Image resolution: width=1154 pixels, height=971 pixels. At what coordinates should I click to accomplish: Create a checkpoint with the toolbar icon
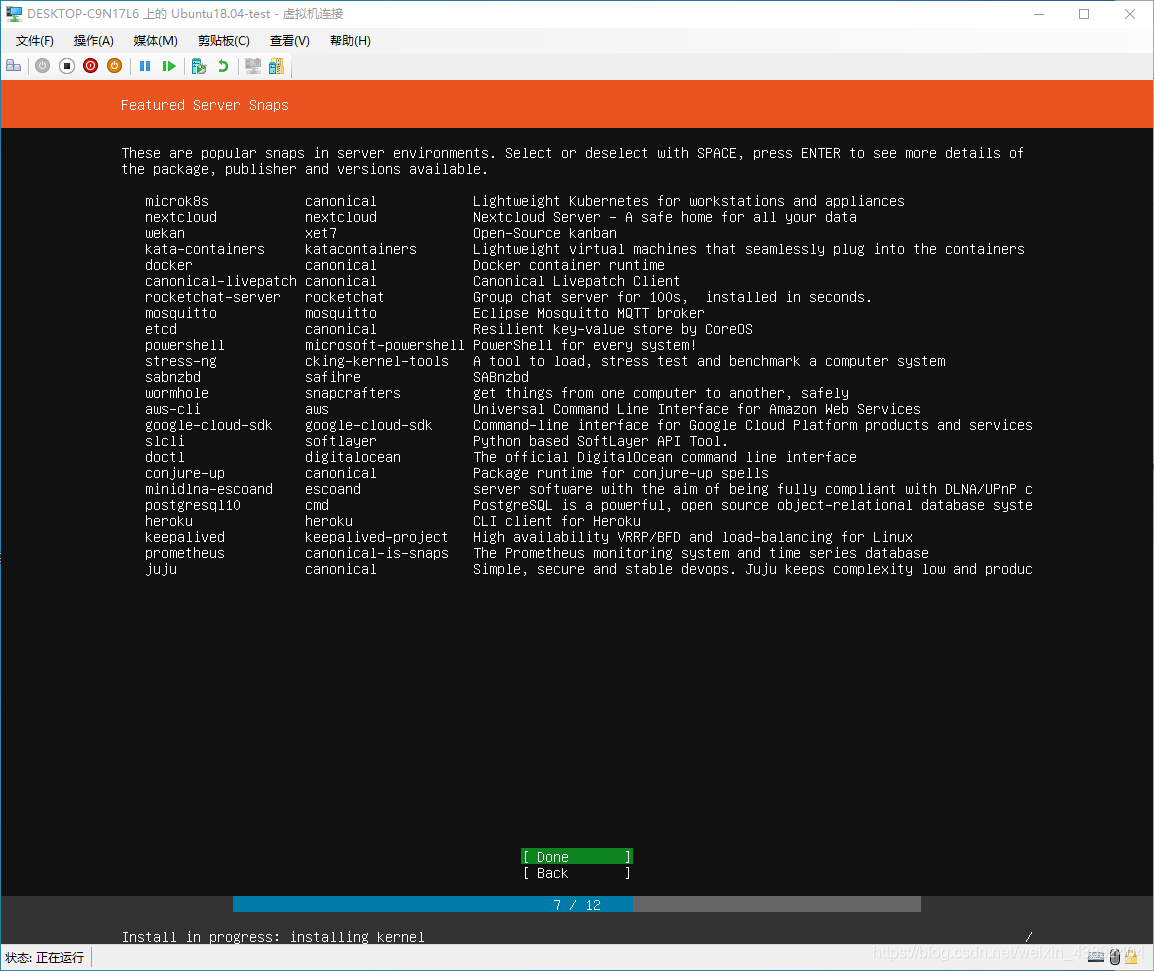199,66
